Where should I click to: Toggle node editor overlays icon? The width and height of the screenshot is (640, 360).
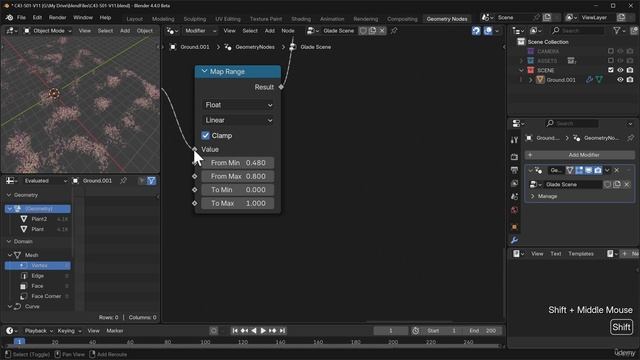click(488, 31)
